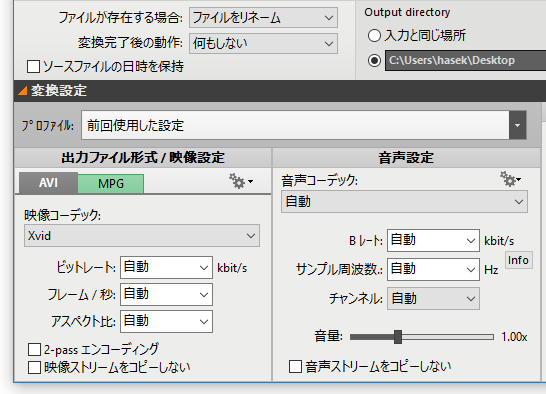Enable 音声ストリームをコピーしない checkbox

click(x=295, y=366)
